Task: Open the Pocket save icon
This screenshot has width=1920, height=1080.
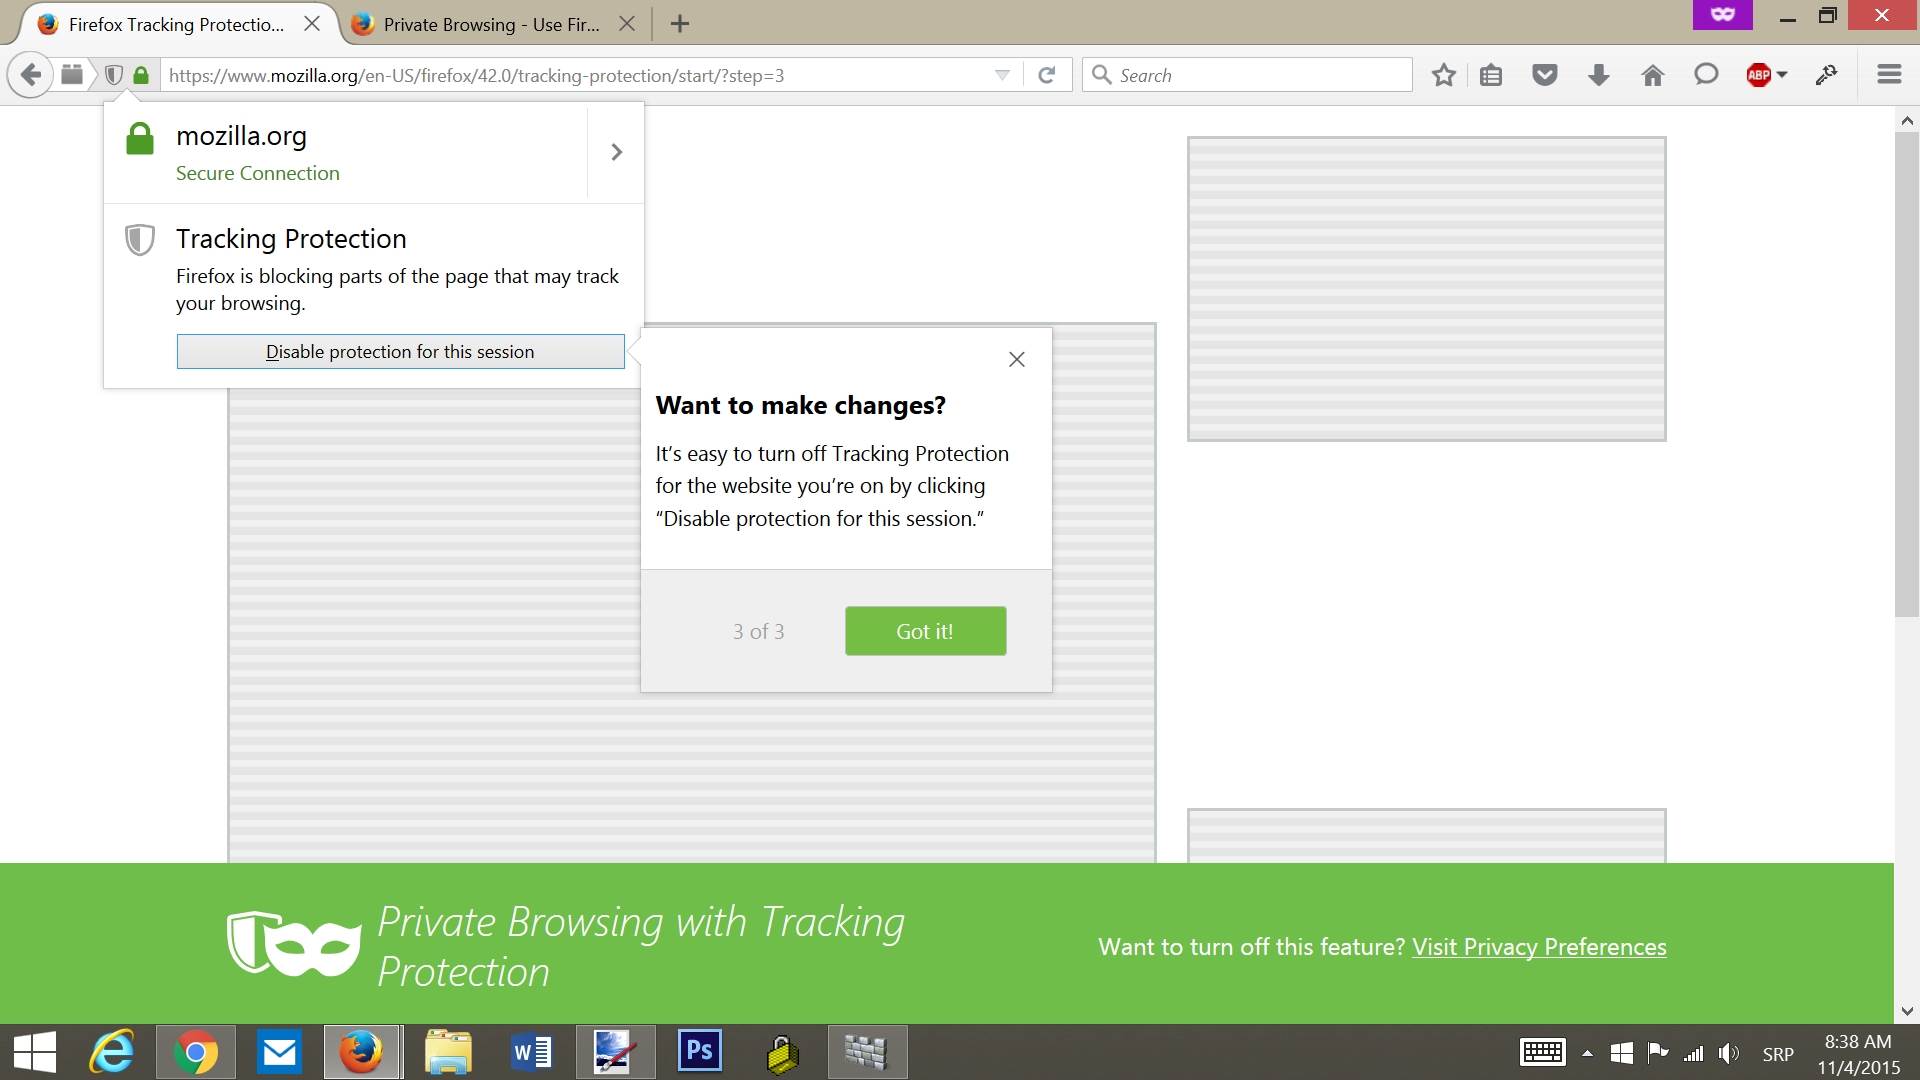Action: (x=1544, y=74)
